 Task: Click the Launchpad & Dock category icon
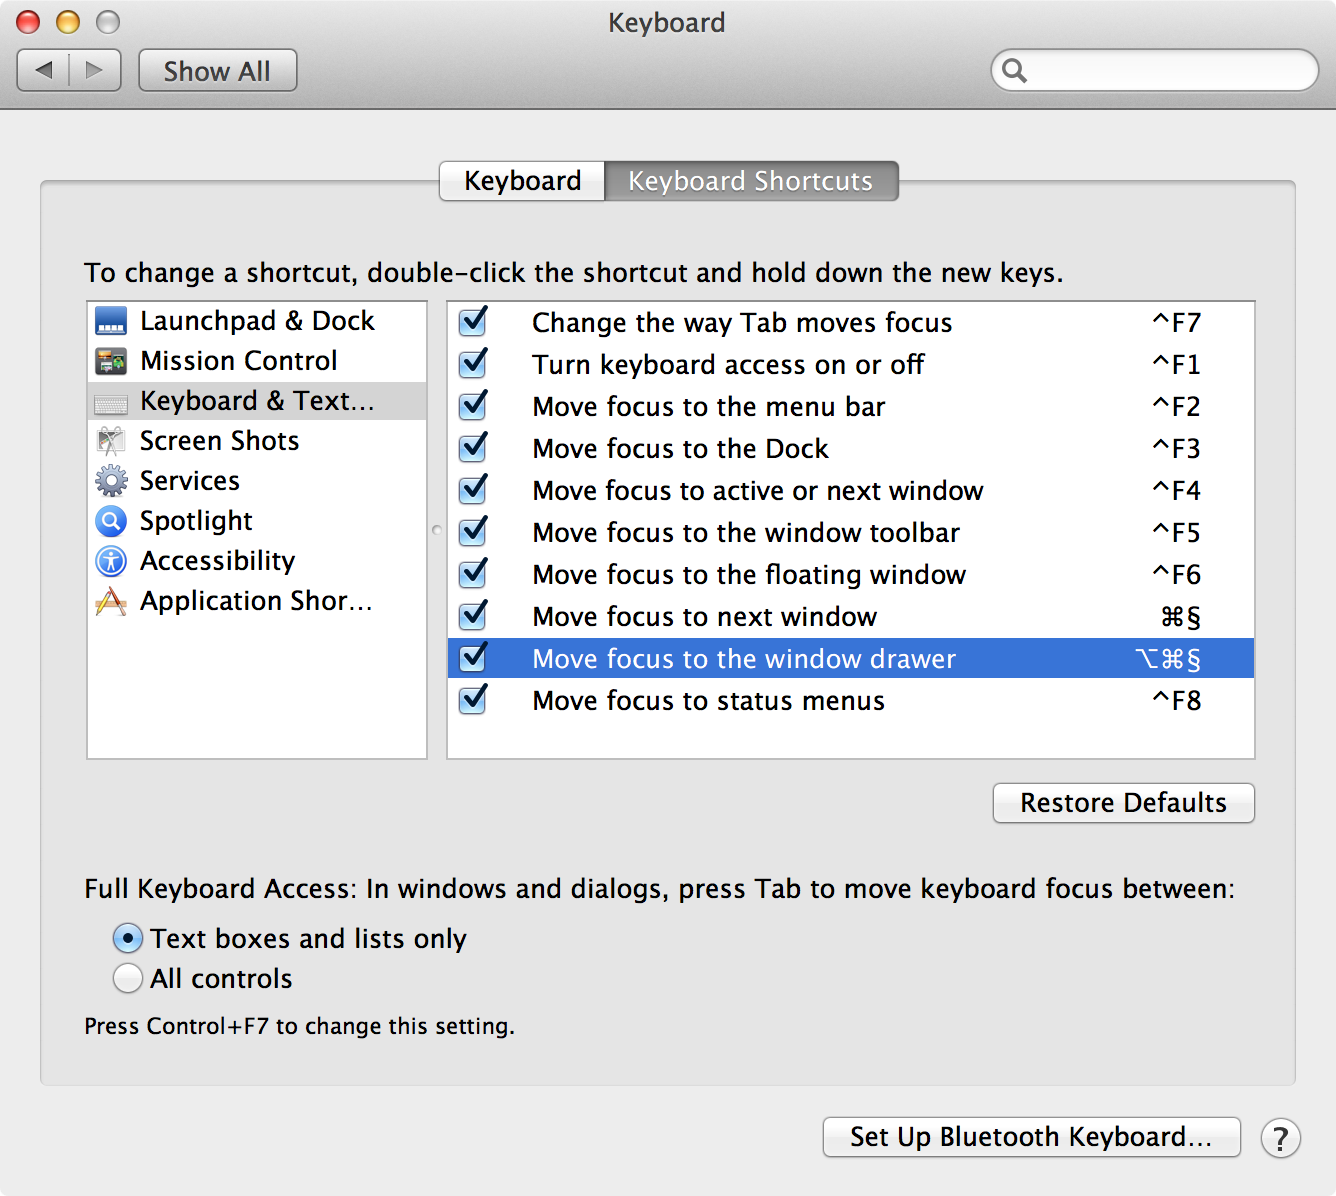[x=111, y=321]
